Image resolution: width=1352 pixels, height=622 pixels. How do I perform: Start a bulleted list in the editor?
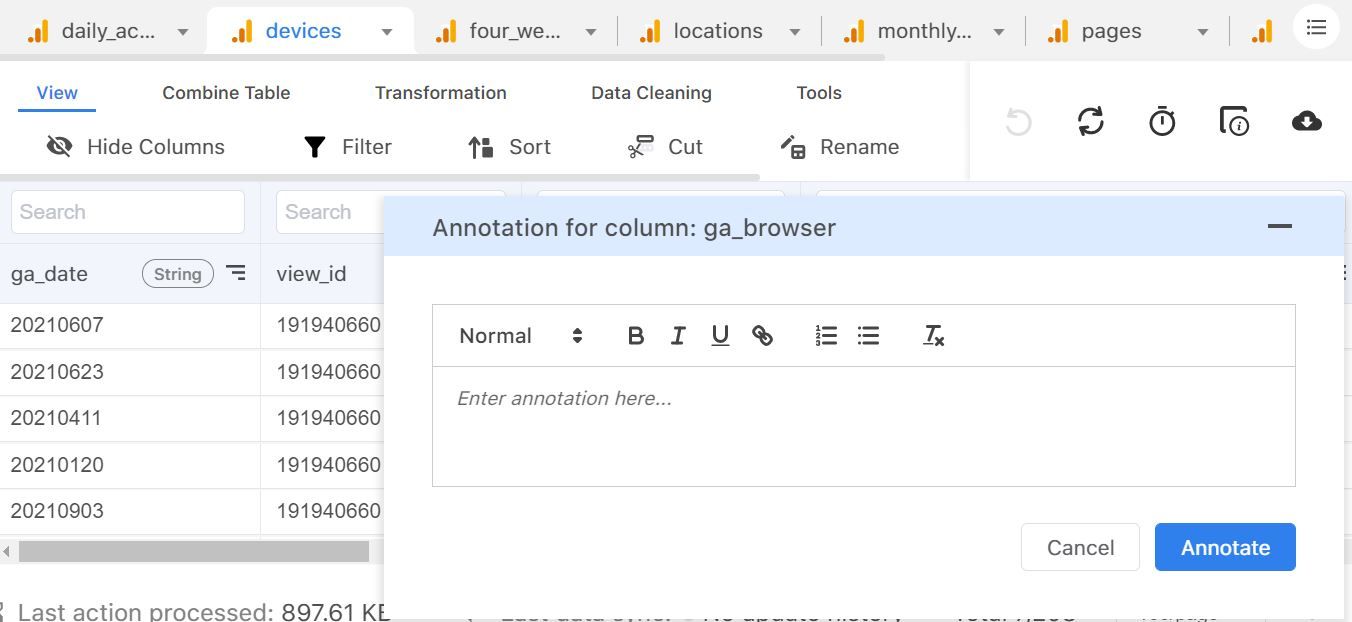pyautogui.click(x=868, y=335)
